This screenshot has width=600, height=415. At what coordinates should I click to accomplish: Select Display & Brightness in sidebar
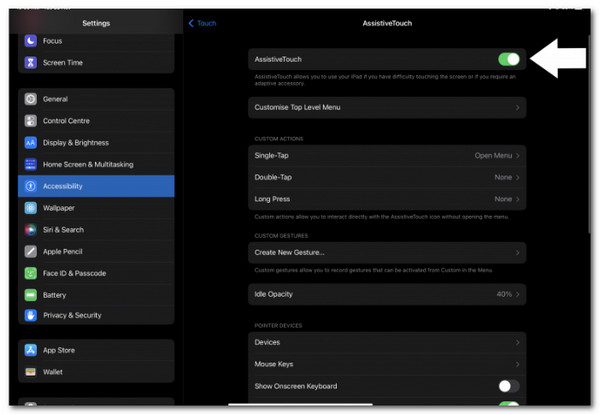pos(96,143)
